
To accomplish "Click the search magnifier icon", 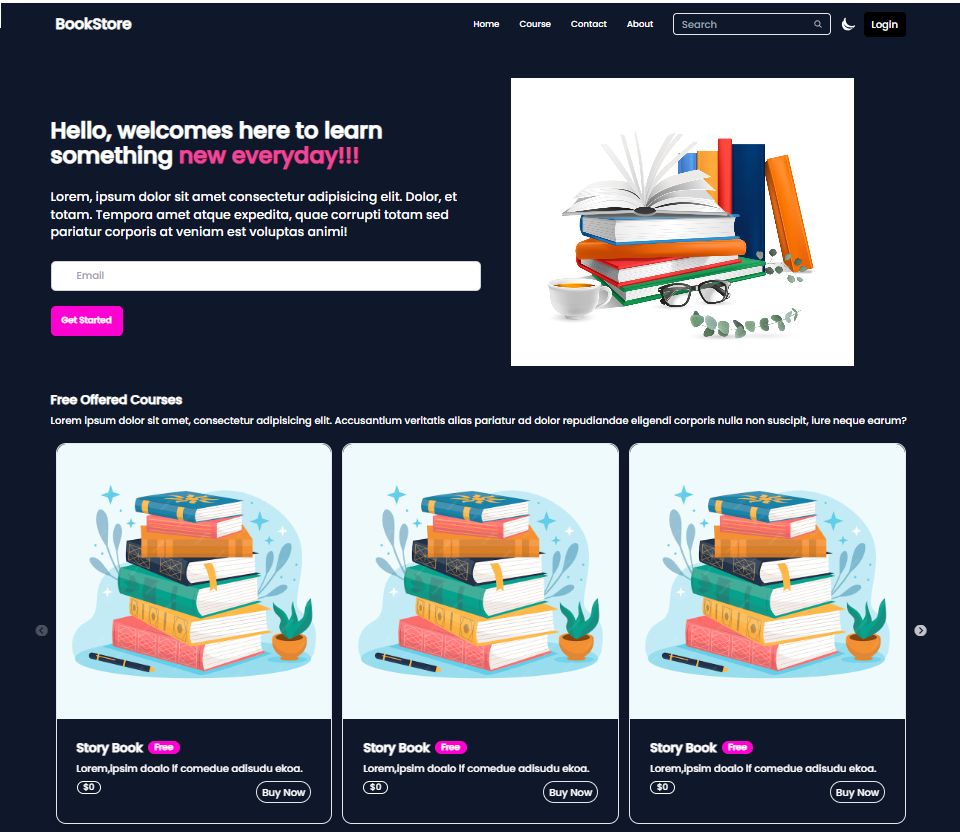I will (x=817, y=24).
